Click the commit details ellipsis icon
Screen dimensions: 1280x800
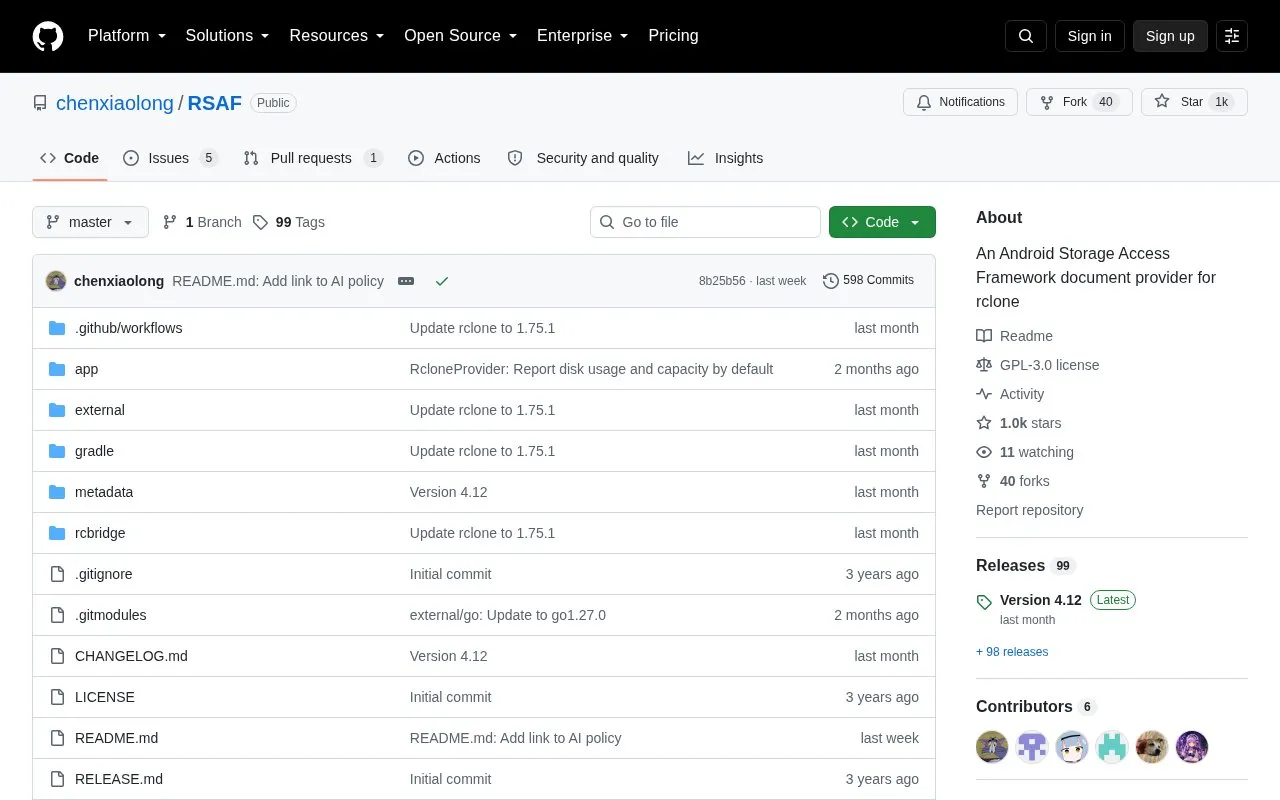point(406,281)
